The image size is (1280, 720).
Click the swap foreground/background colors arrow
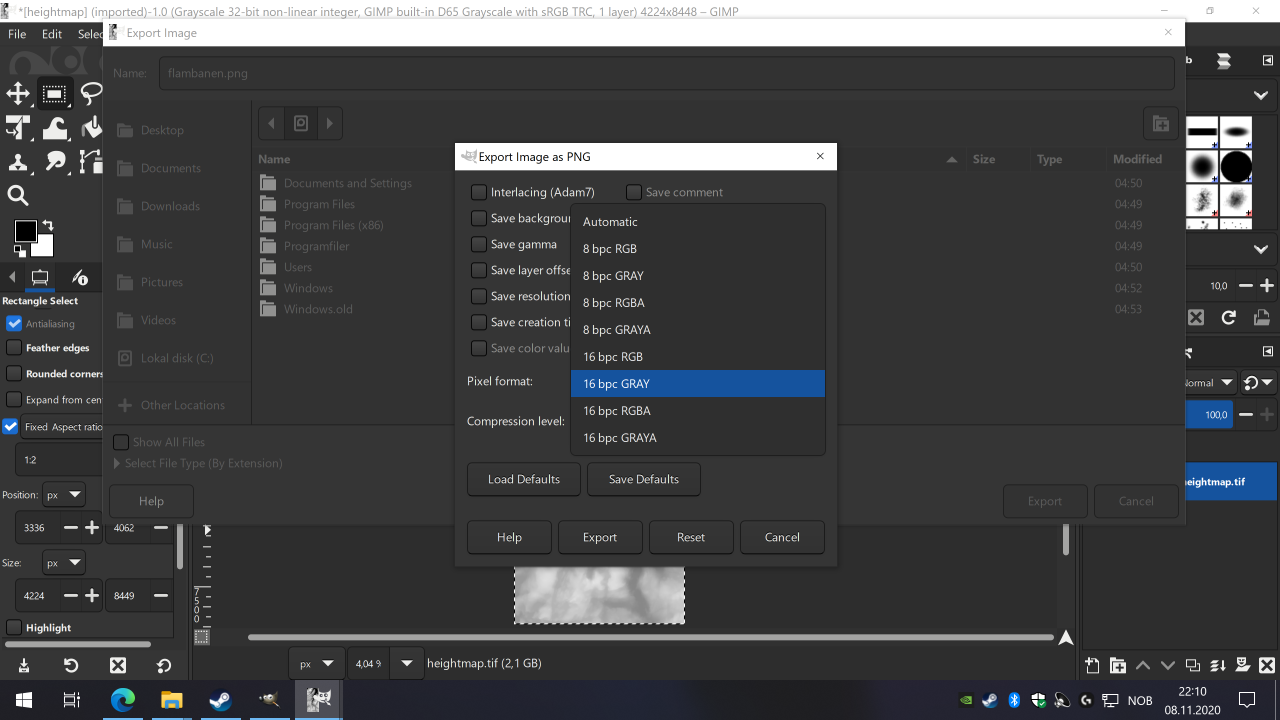coord(47,226)
